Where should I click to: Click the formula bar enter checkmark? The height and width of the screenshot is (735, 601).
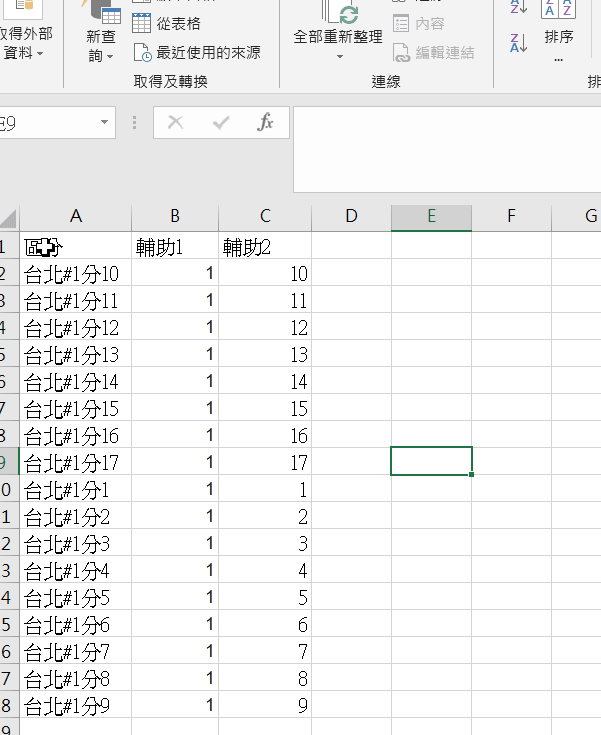[x=221, y=123]
